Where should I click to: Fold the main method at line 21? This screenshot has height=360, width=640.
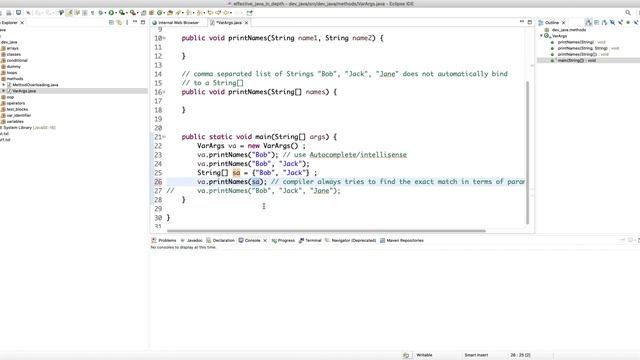click(164, 137)
